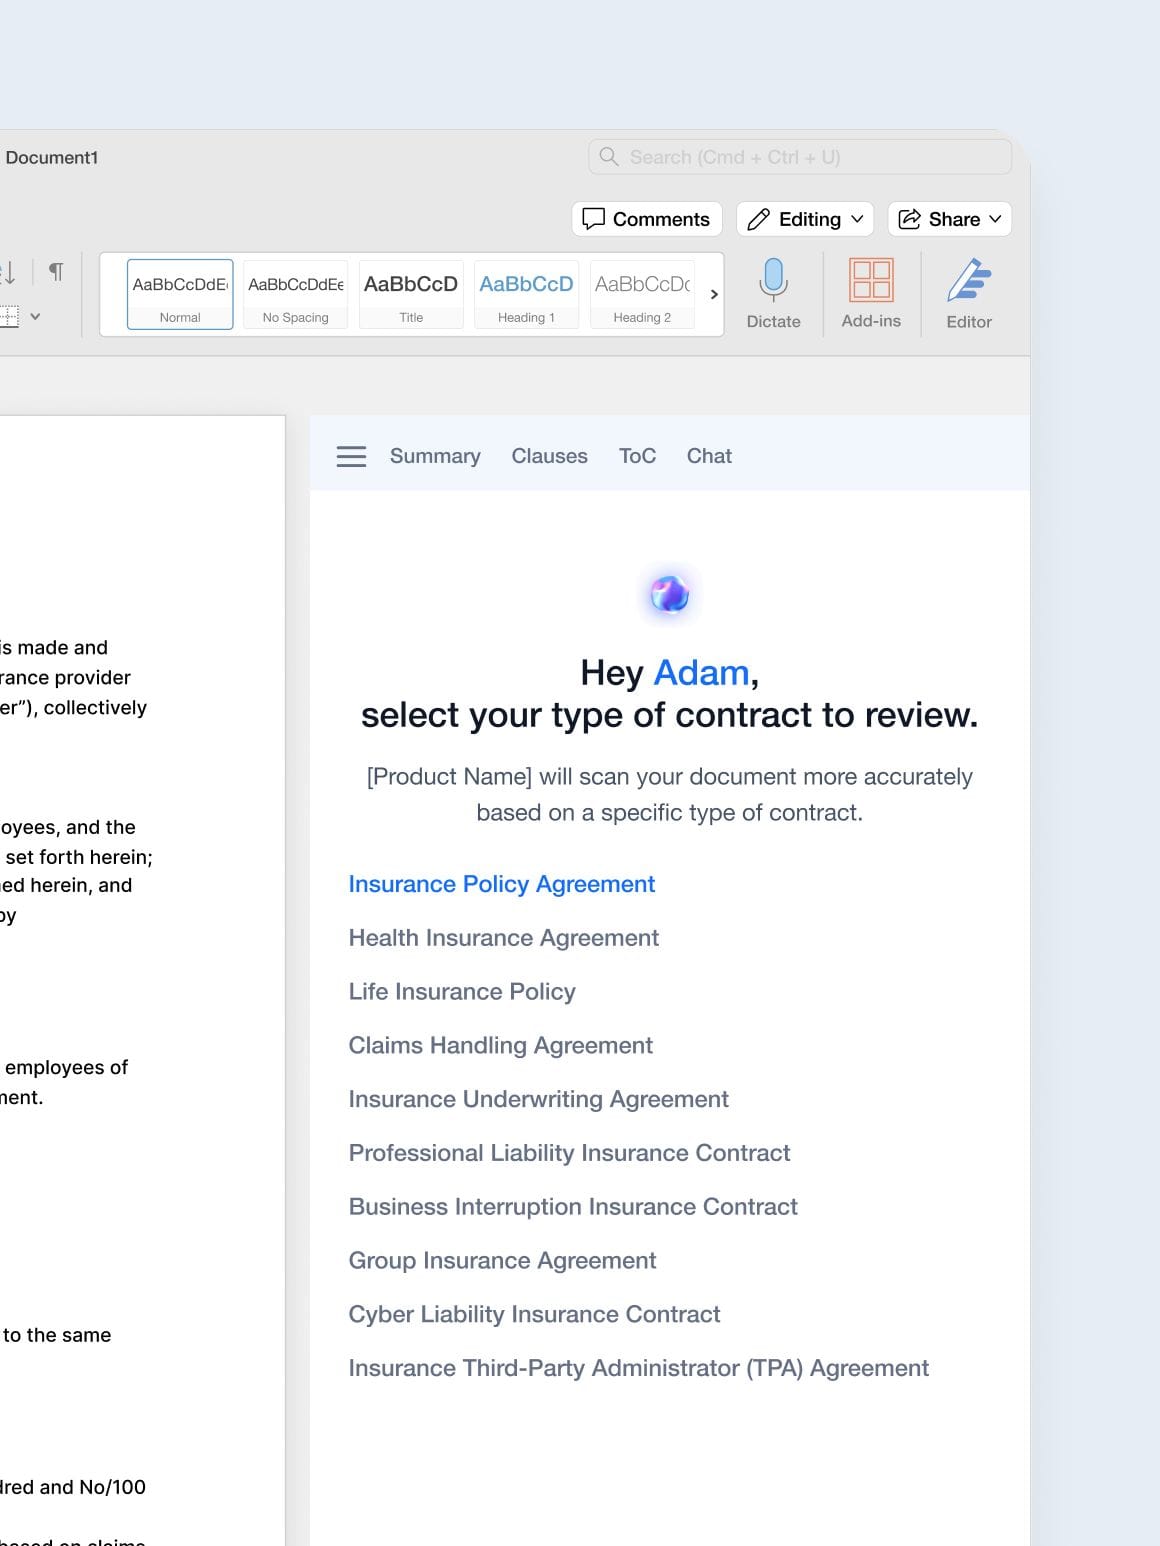Open the Comments pane

click(646, 219)
